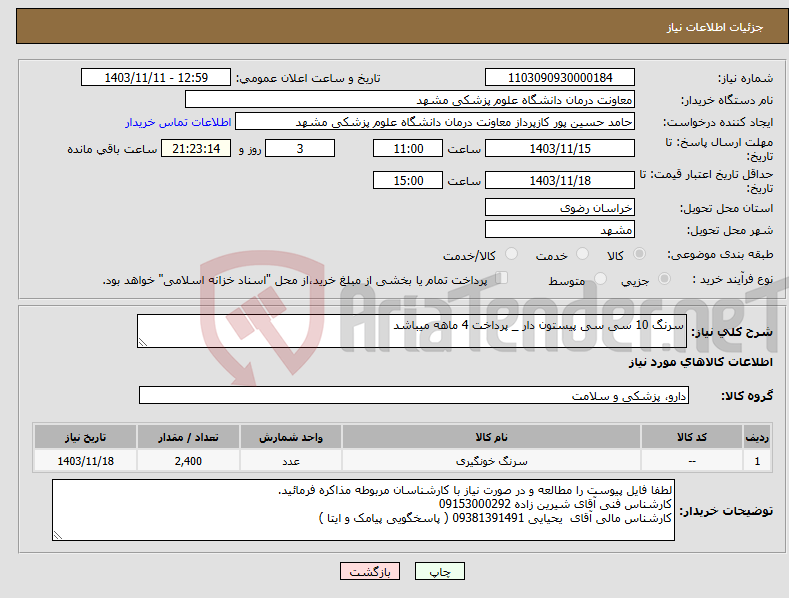The width and height of the screenshot is (789, 598).
Task: Click the چاپ print button
Action: 440,571
